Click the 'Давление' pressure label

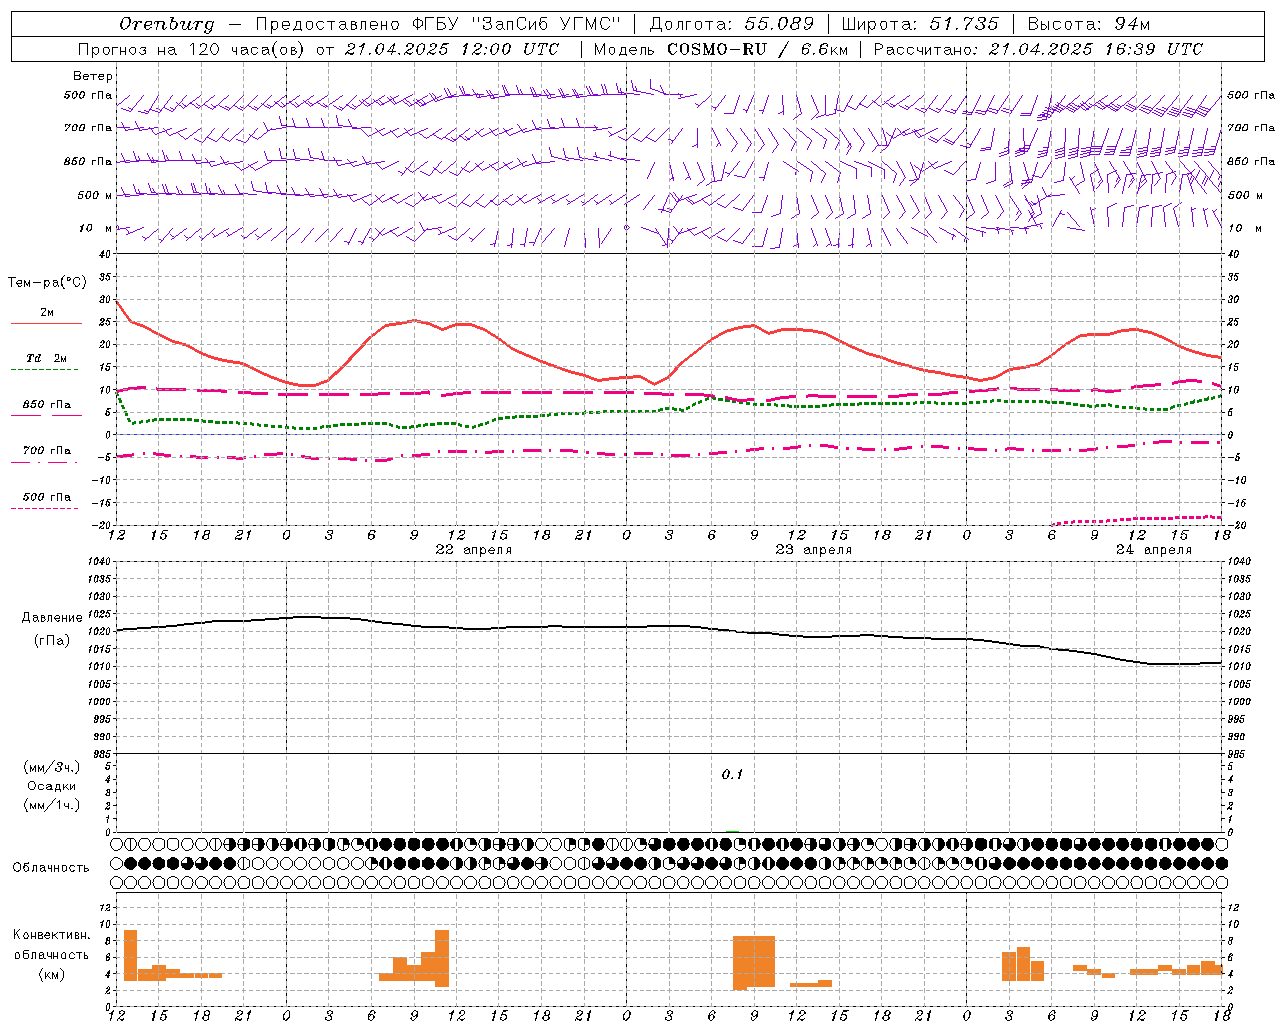52,618
